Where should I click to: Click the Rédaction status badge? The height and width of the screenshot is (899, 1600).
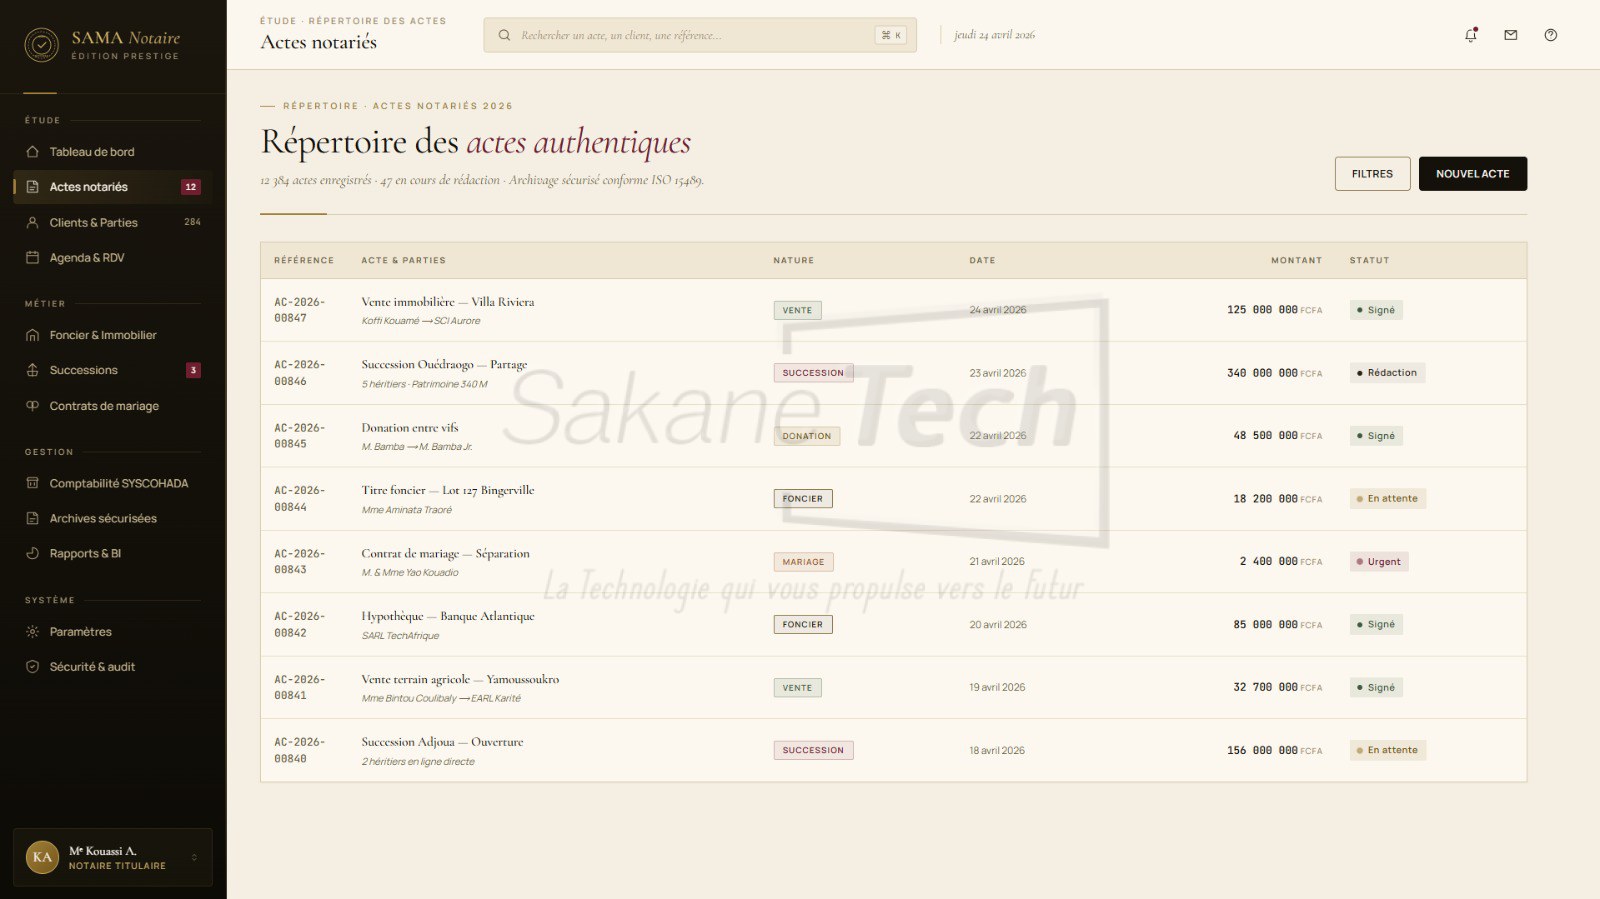pyautogui.click(x=1387, y=373)
